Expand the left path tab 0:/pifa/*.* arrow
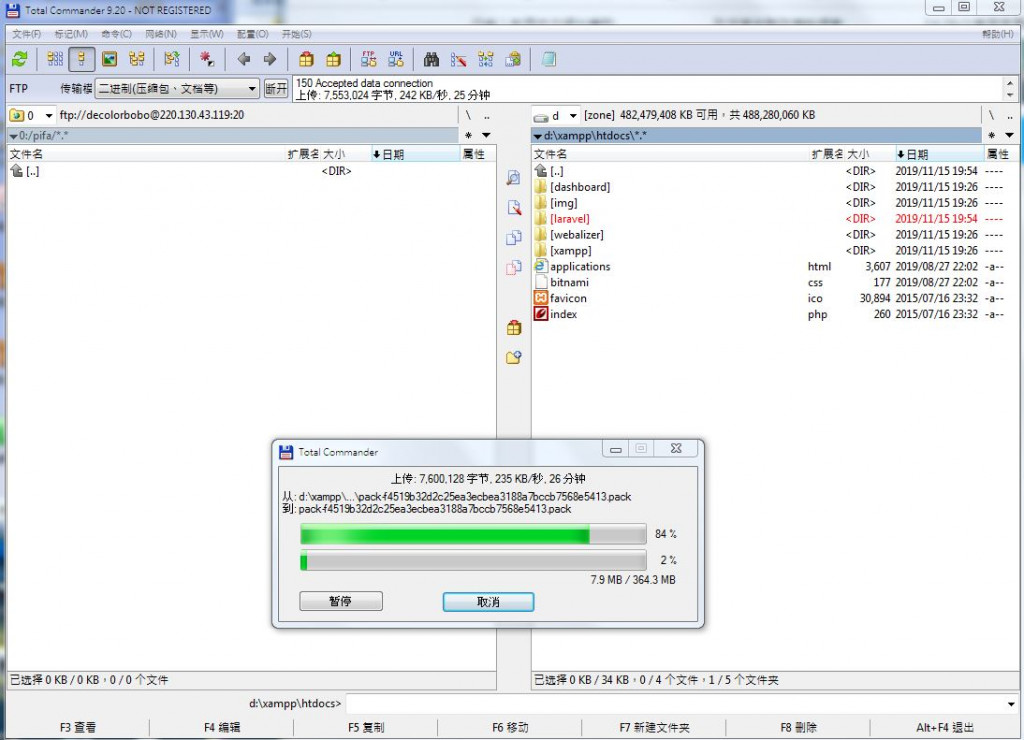This screenshot has width=1024, height=740. (x=13, y=136)
